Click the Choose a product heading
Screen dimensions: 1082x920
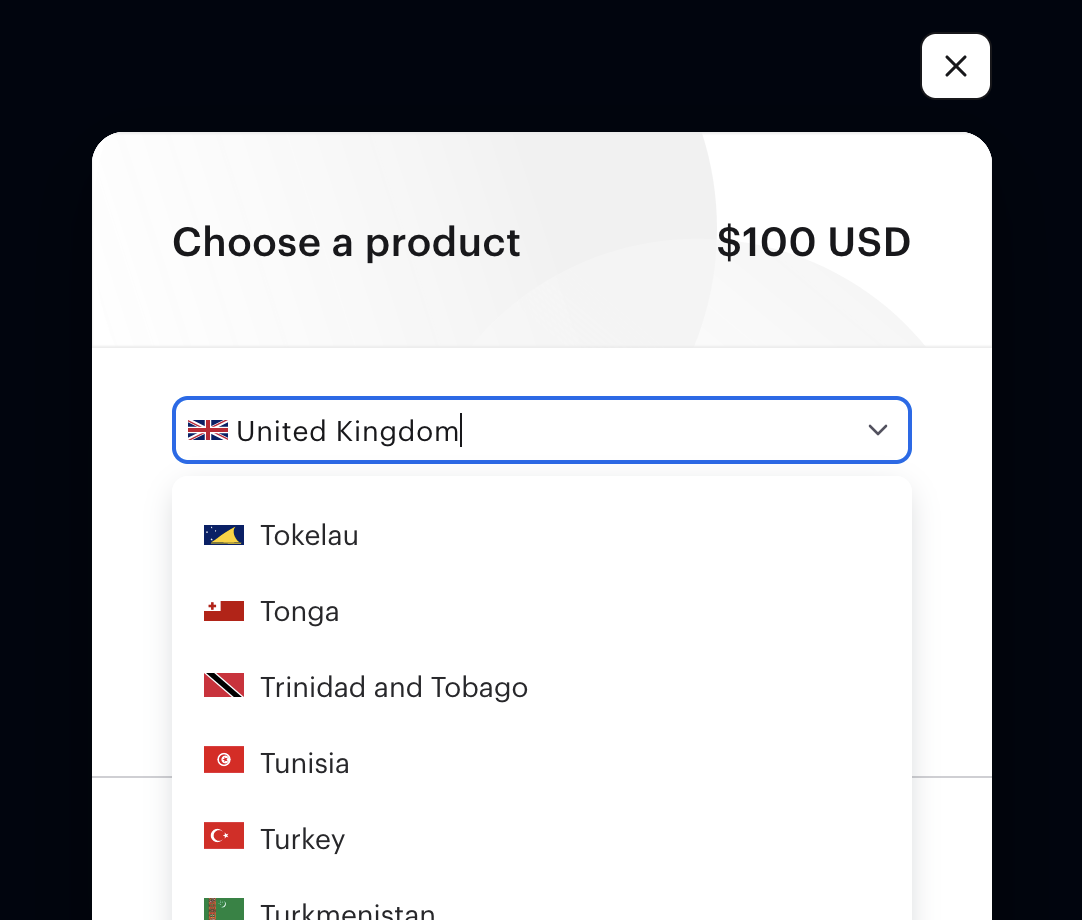[346, 242]
